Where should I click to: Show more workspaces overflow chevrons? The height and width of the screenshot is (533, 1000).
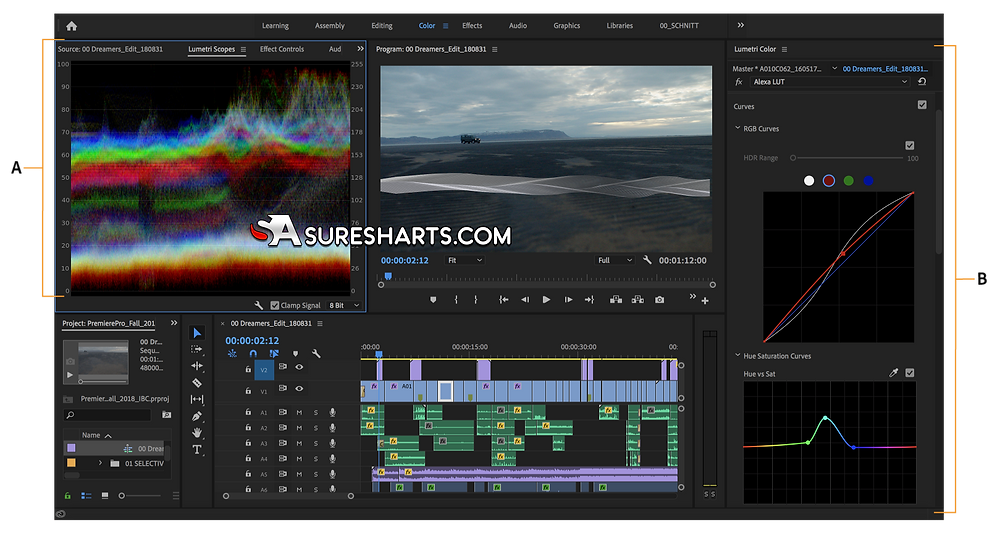click(x=740, y=26)
